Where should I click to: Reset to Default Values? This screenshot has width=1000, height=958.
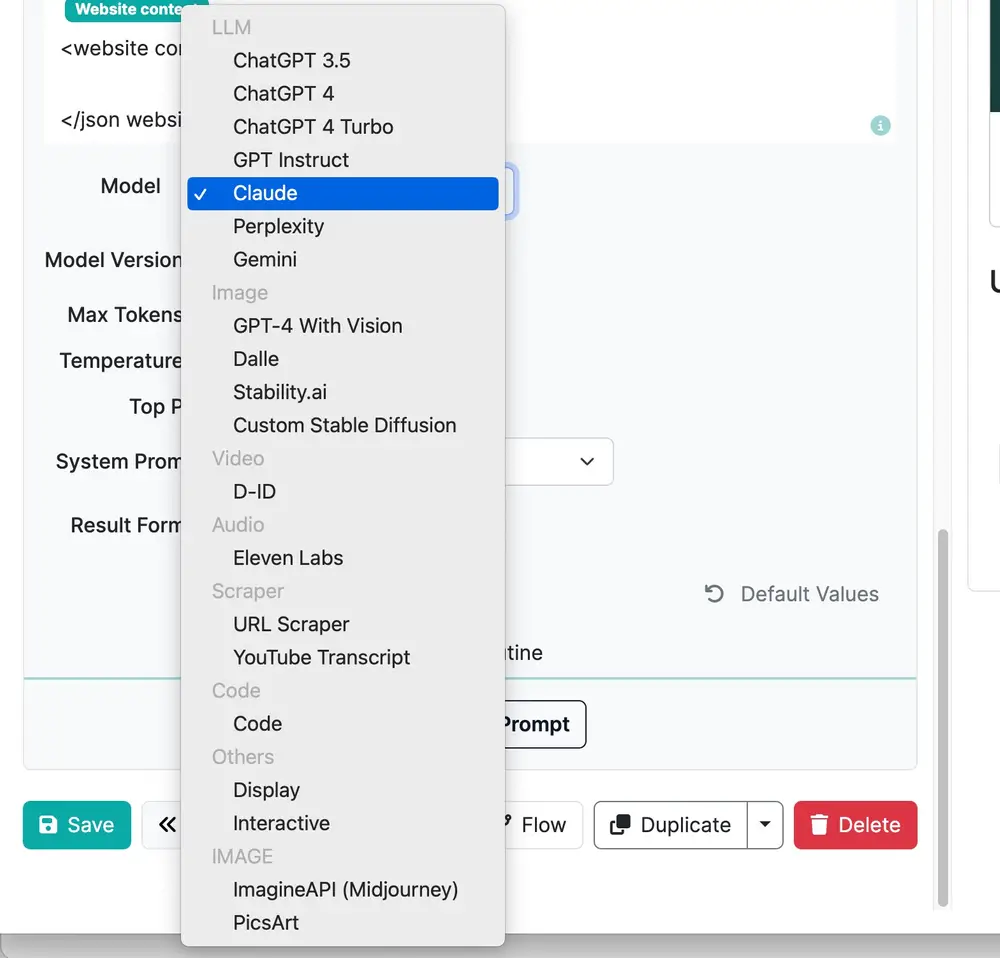[791, 594]
